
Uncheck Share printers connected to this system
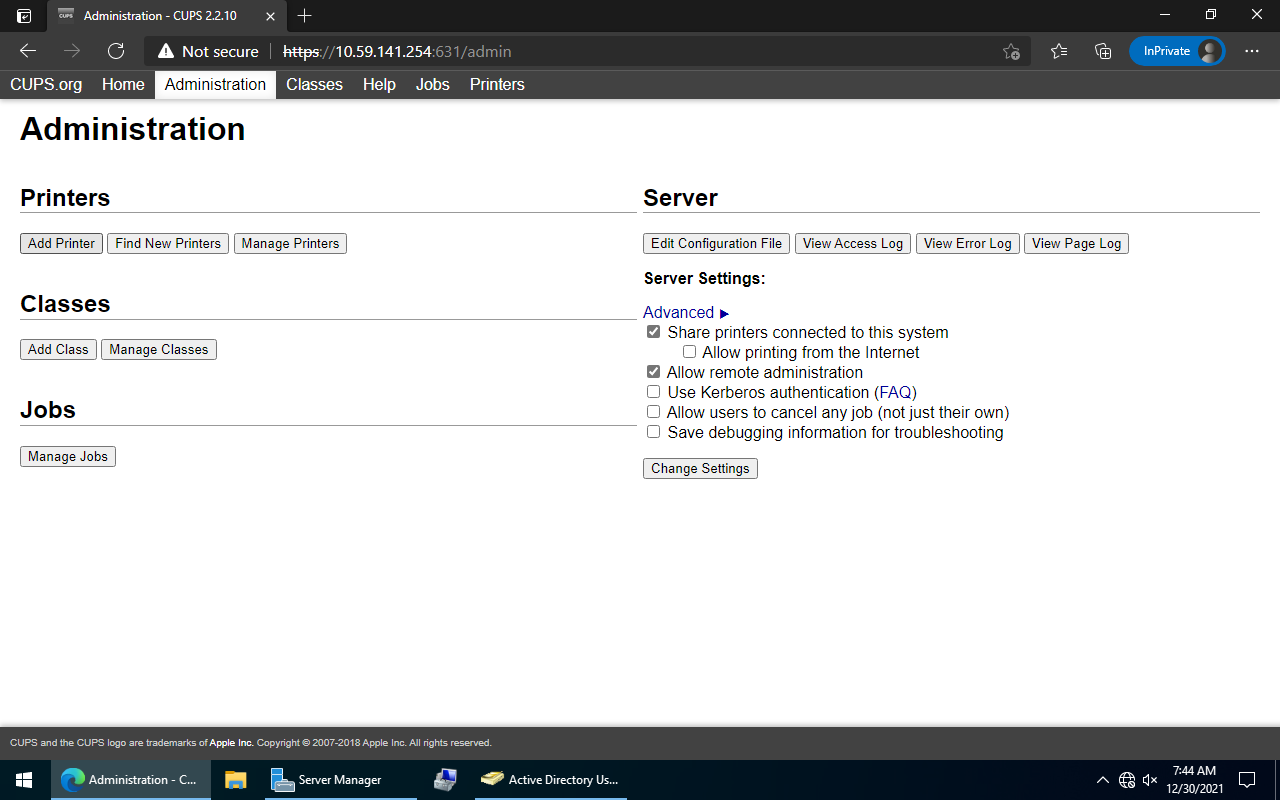pyautogui.click(x=654, y=332)
